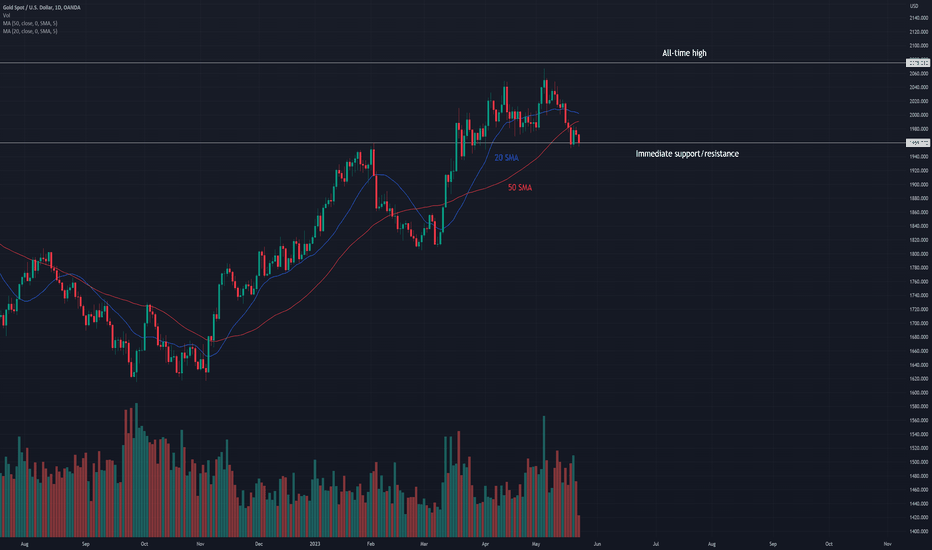Click the Gold Spot / U.S. Dollar symbol title

click(x=42, y=7)
